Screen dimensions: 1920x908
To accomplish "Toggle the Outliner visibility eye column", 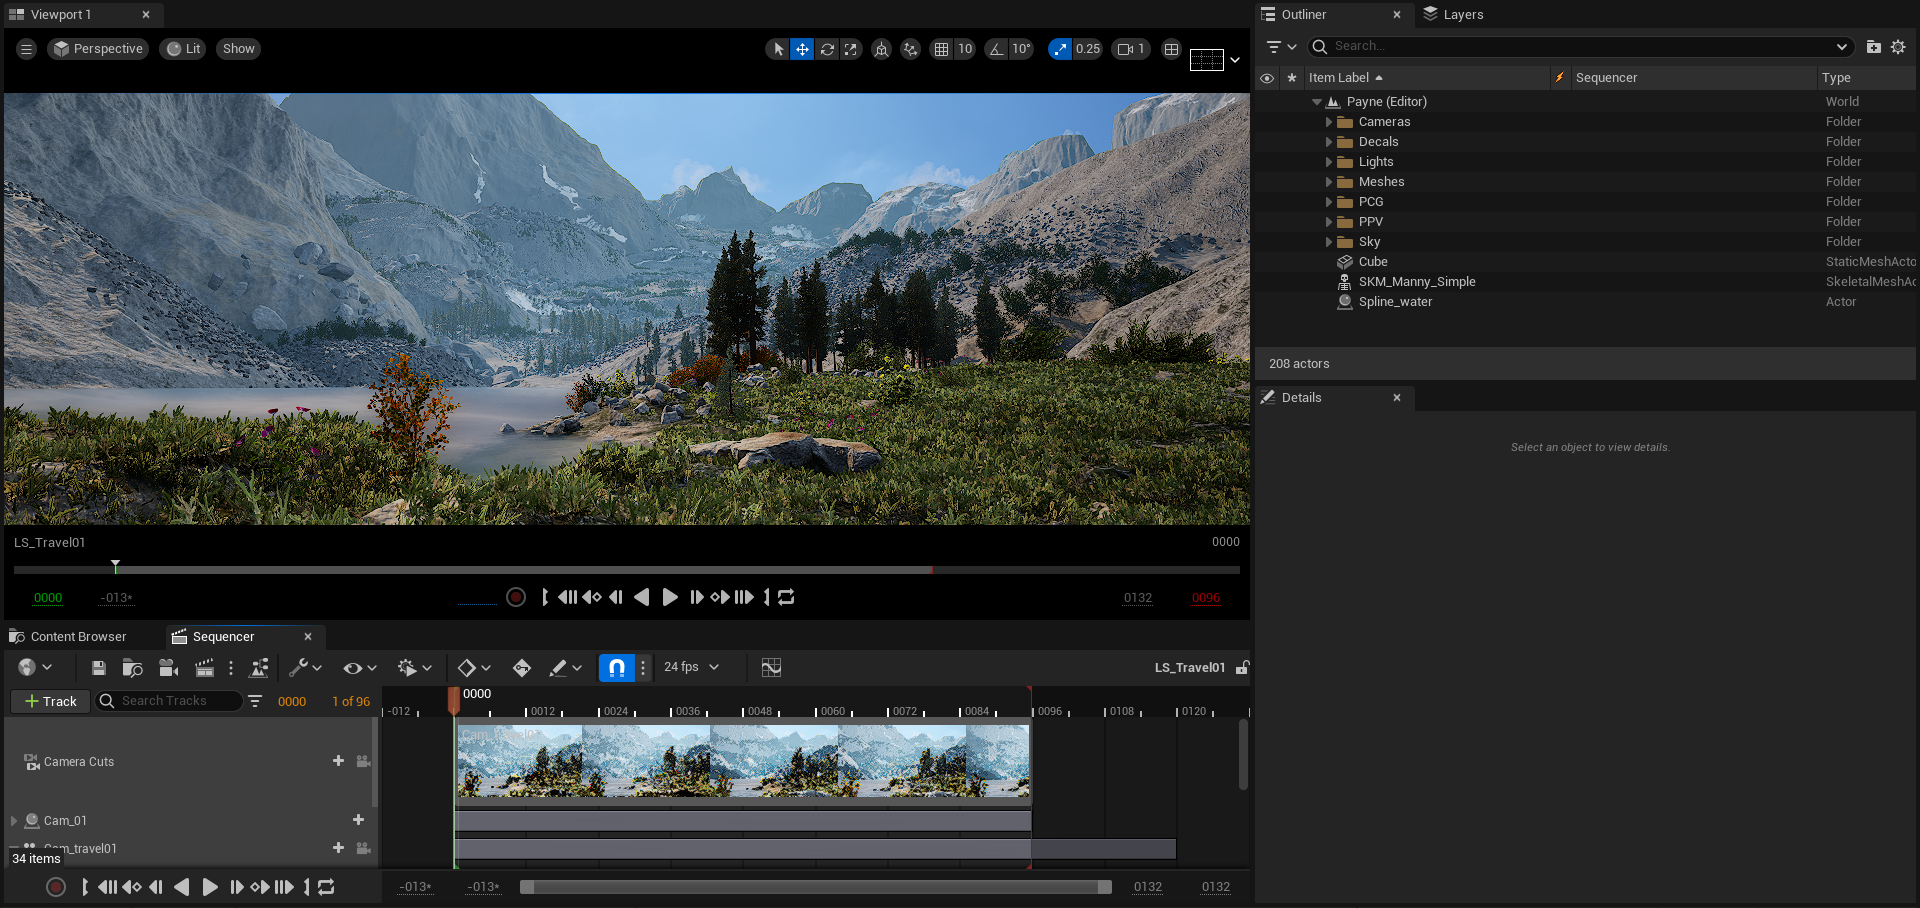I will pos(1267,78).
